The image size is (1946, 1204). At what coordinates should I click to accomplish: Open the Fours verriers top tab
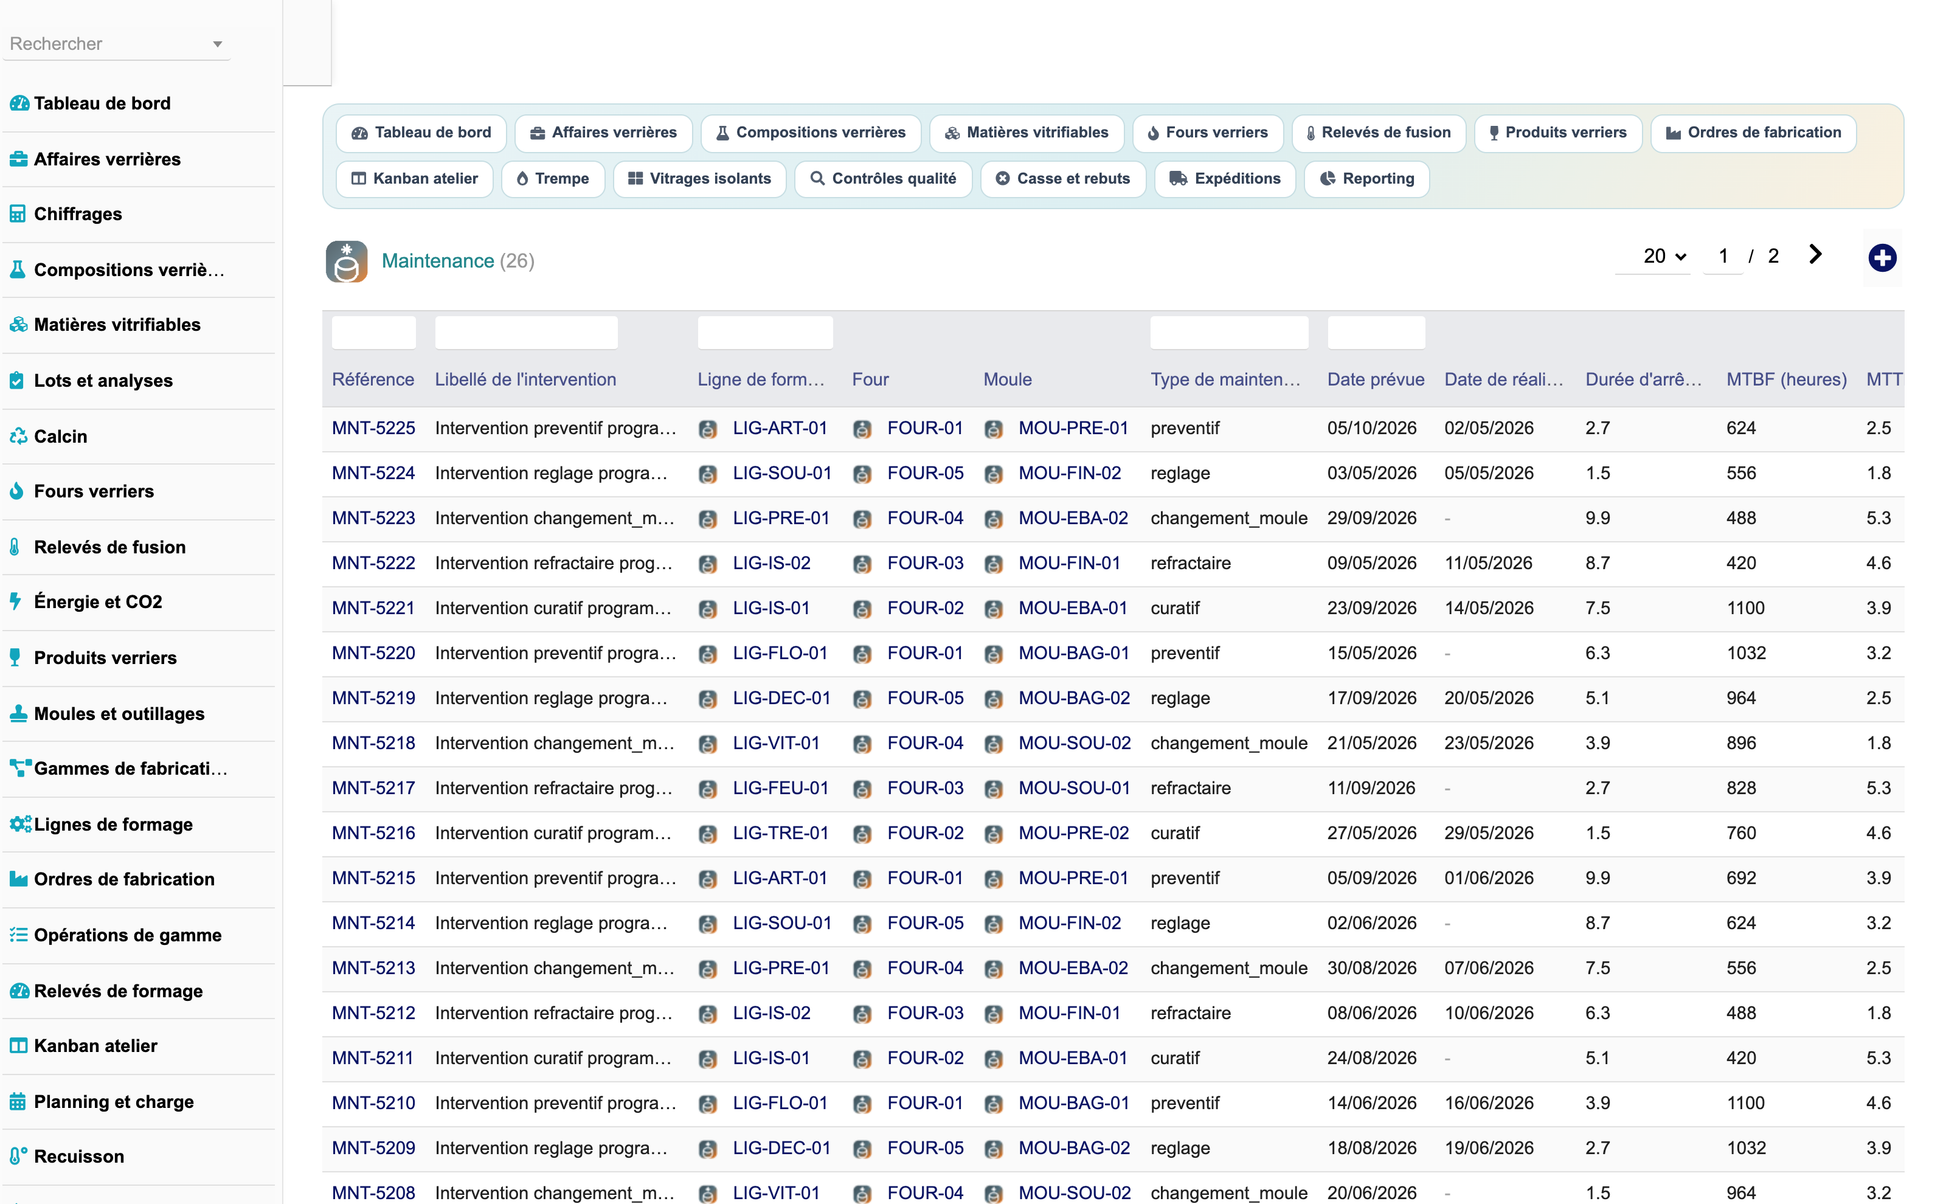click(x=1208, y=133)
